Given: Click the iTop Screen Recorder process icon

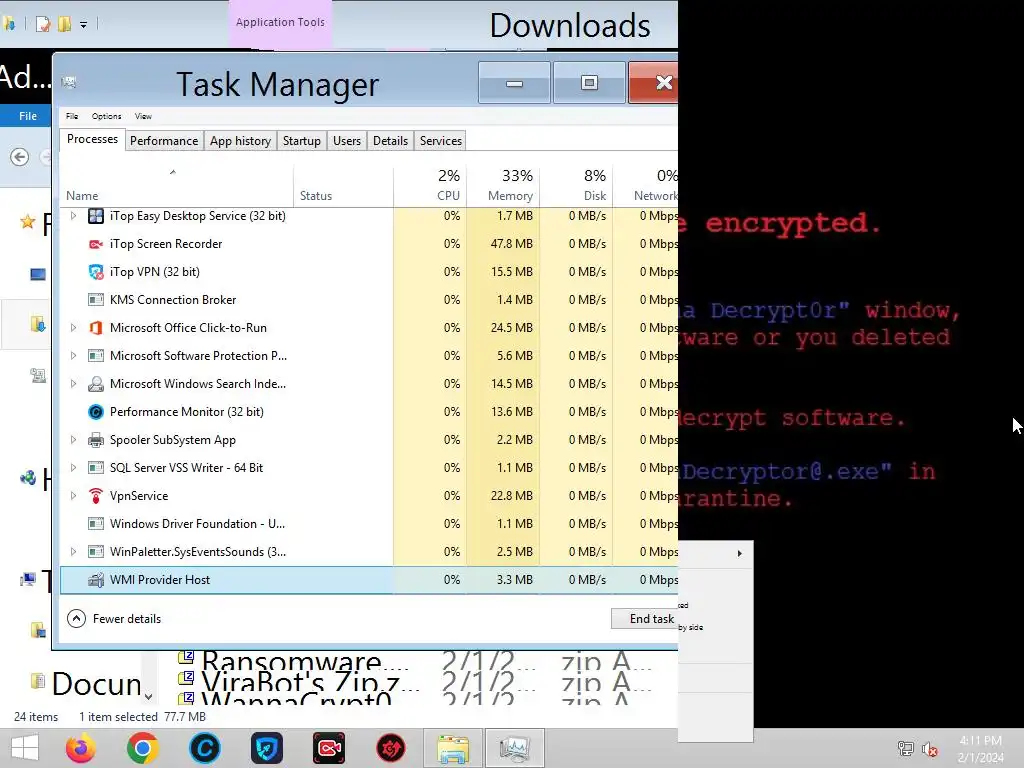Looking at the screenshot, I should [x=96, y=244].
